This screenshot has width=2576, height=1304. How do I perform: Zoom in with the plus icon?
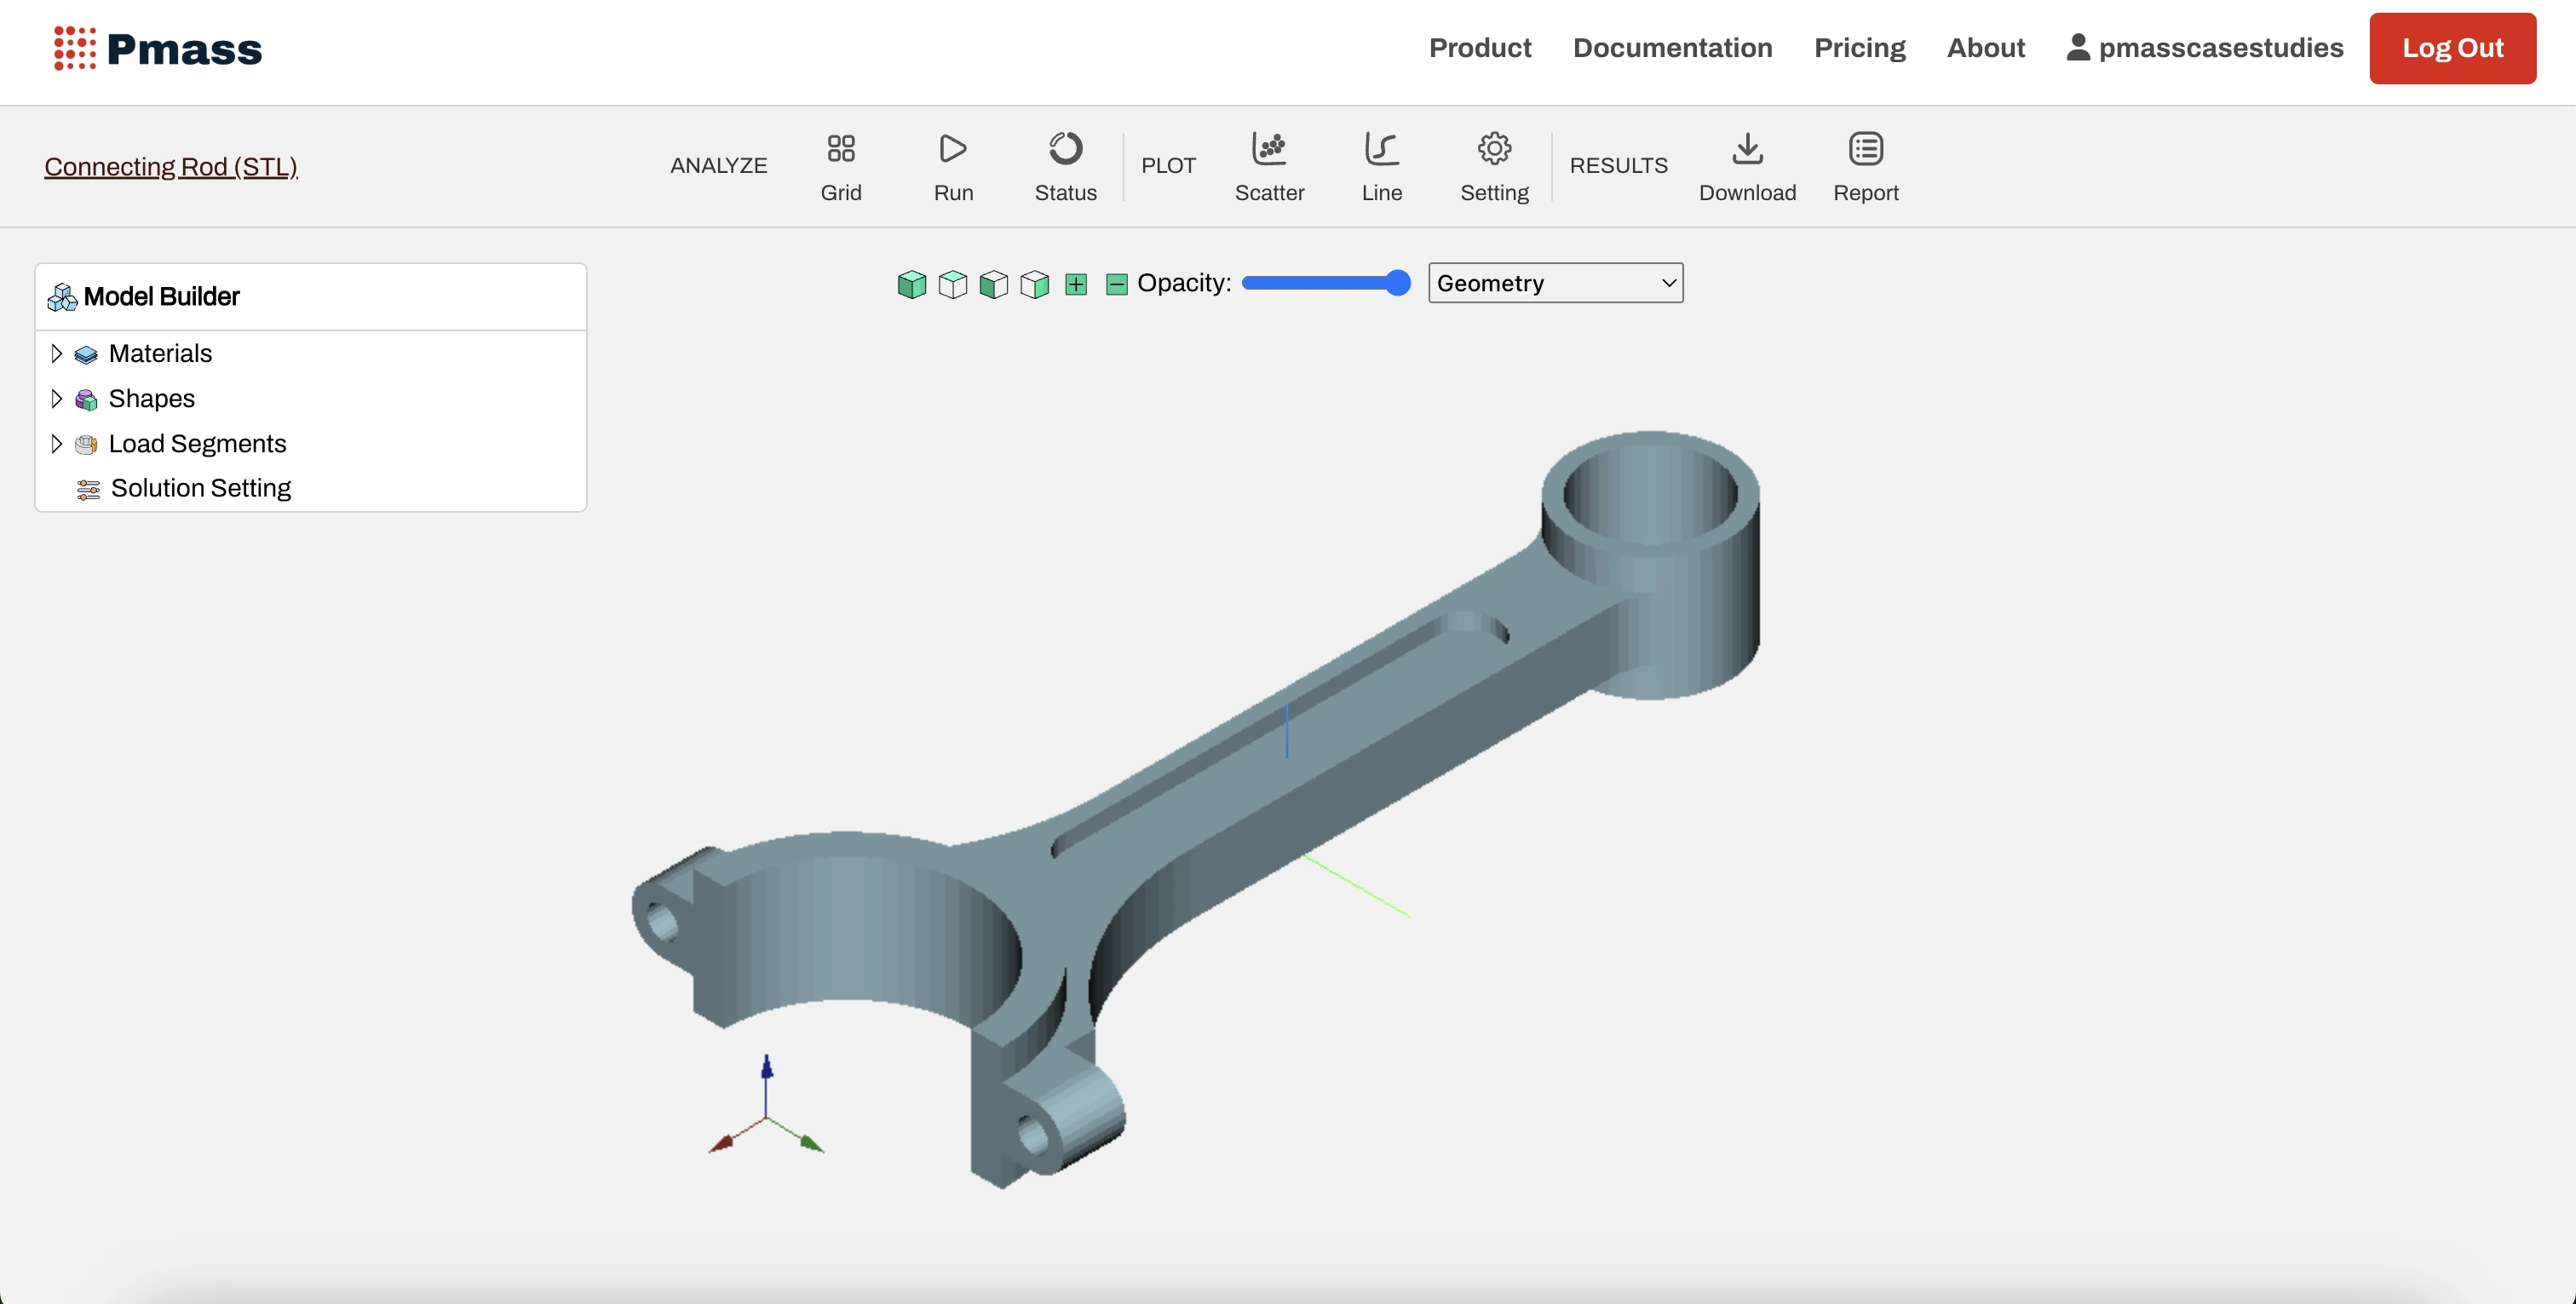[1075, 284]
